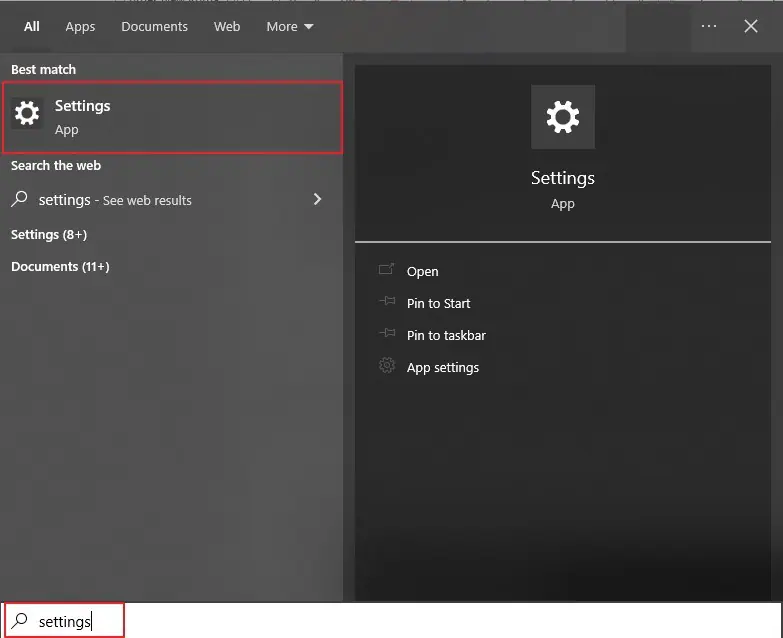
Task: Close the search panel with the X
Action: [x=751, y=26]
